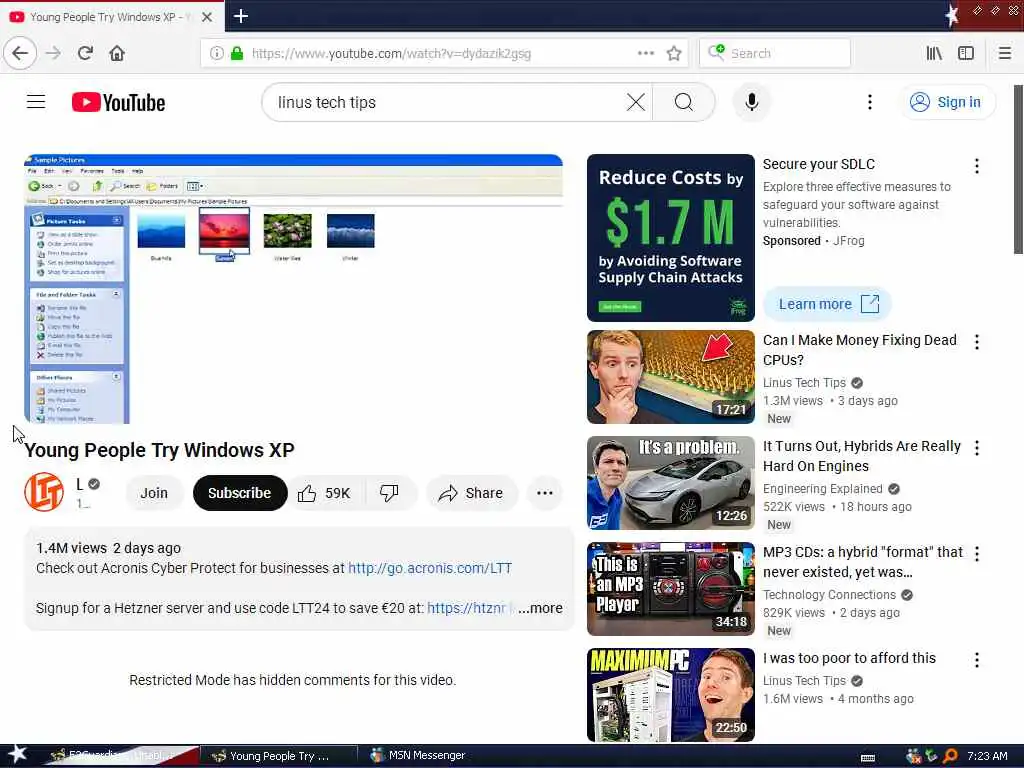The image size is (1024, 768).
Task: Click the Join button
Action: coord(154,493)
